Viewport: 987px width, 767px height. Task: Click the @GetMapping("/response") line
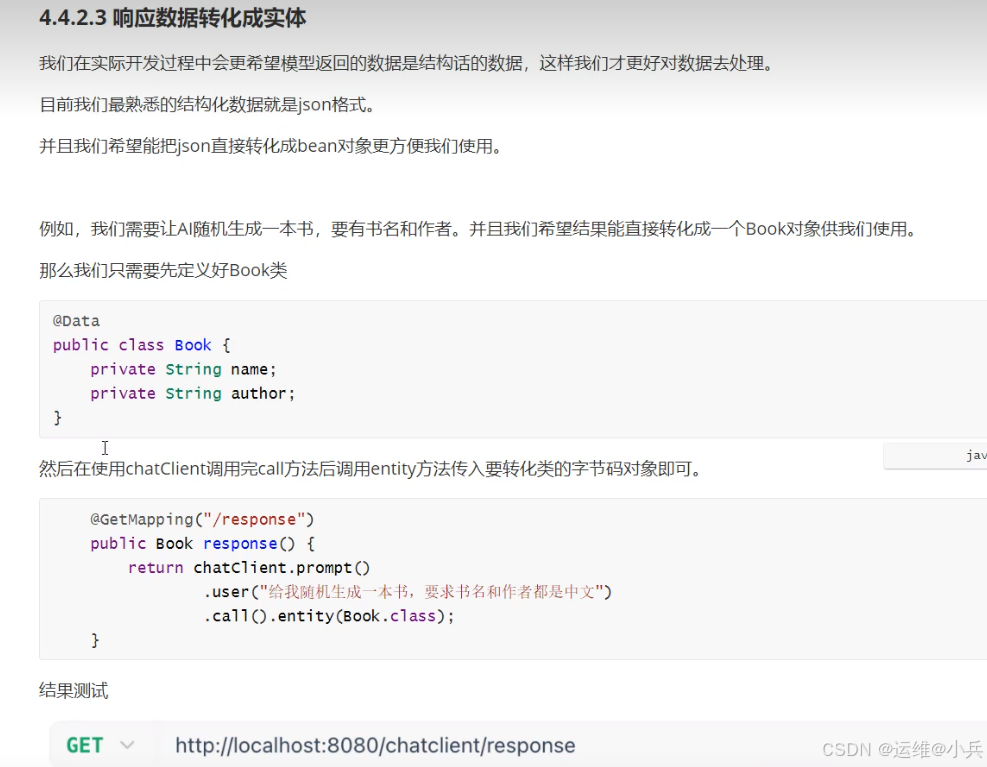[x=201, y=520]
